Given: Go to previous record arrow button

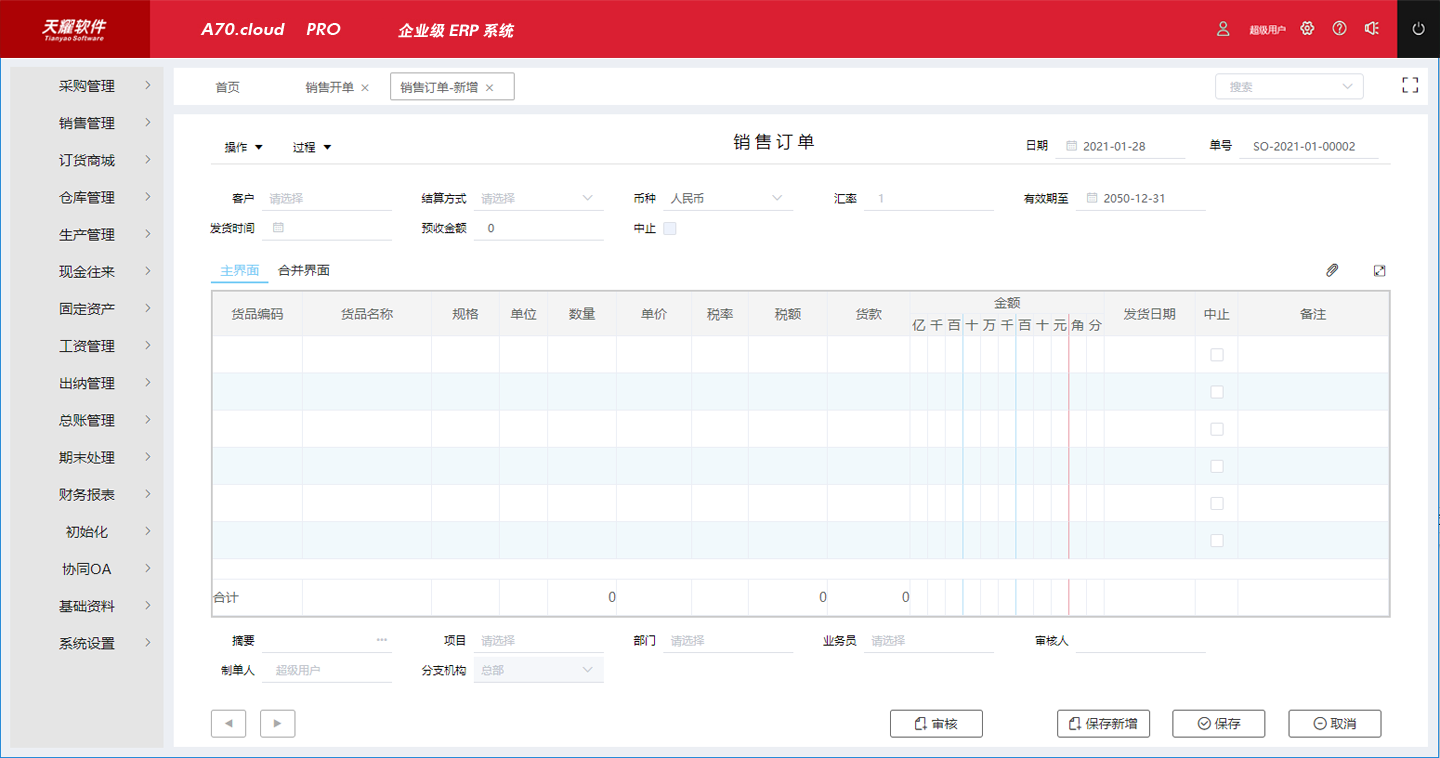Looking at the screenshot, I should click(x=228, y=723).
